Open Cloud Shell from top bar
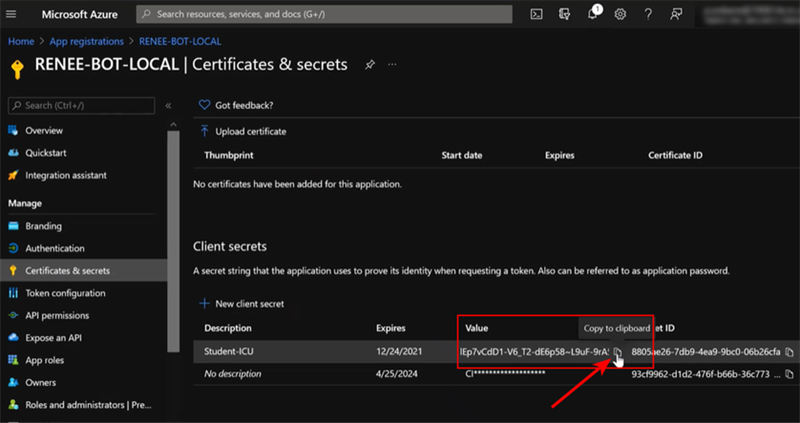Screen dimensions: 800x423 536,14
